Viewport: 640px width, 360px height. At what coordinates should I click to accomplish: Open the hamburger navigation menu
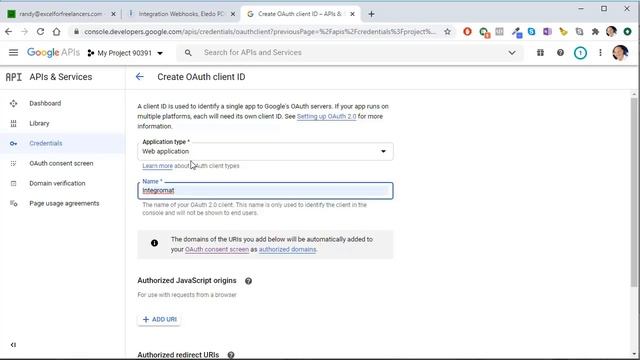[x=13, y=53]
